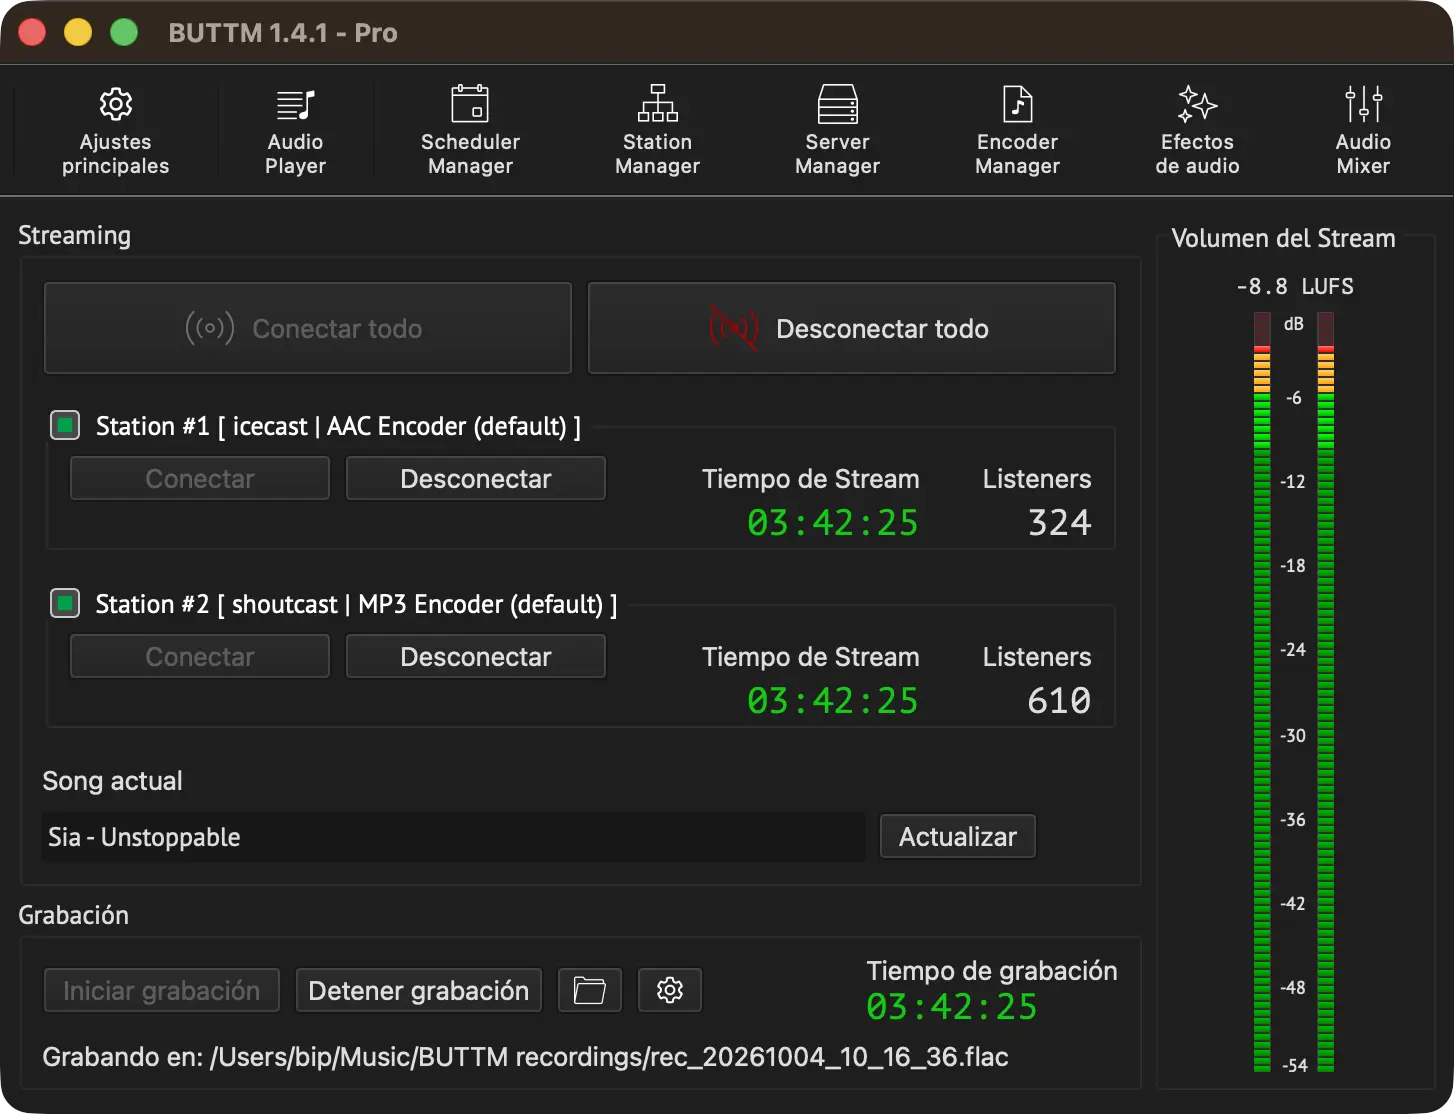Click the BUTTM 1.4.1 - Pro title

coord(283,33)
